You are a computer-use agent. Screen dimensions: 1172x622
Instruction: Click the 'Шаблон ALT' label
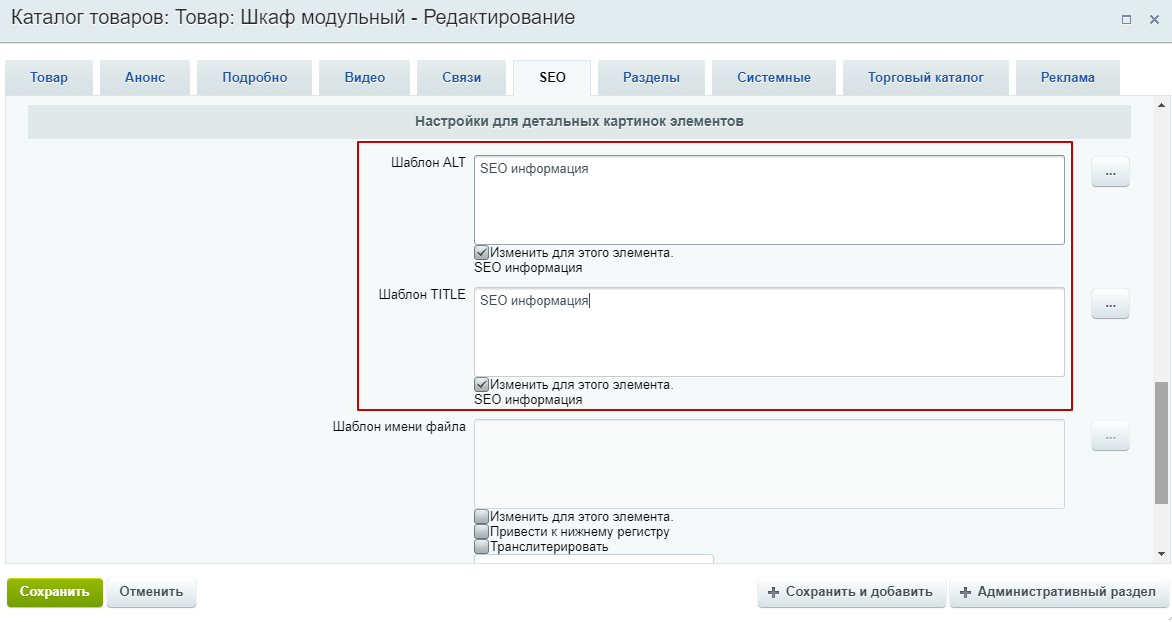click(428, 162)
